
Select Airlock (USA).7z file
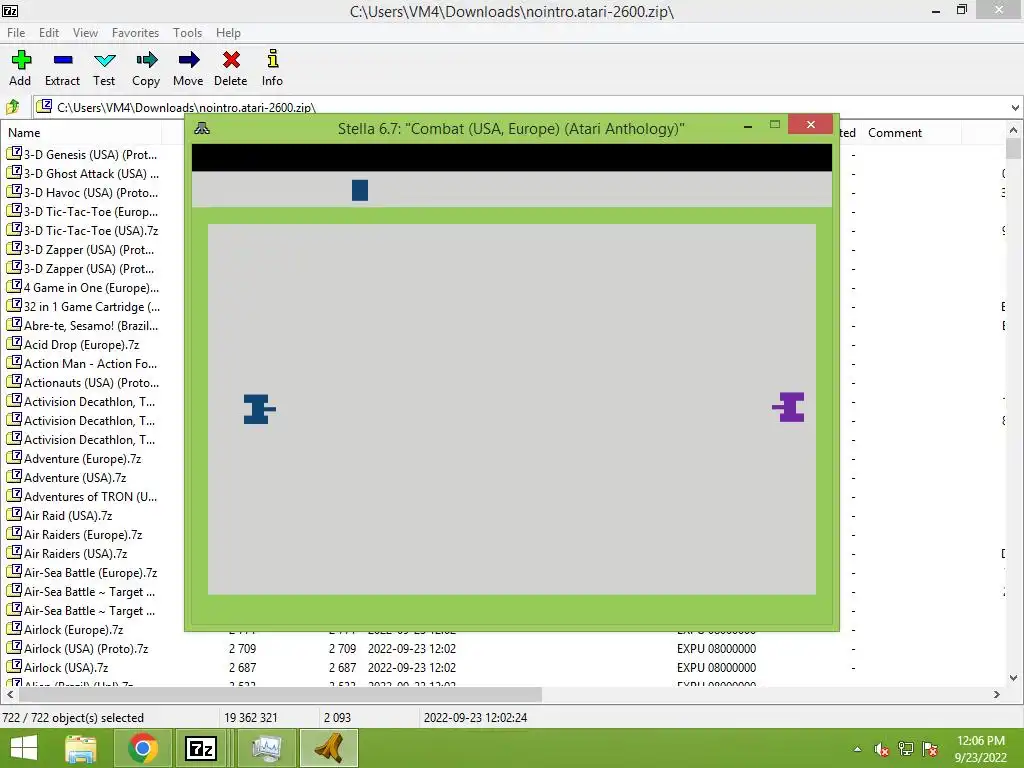click(x=66, y=668)
